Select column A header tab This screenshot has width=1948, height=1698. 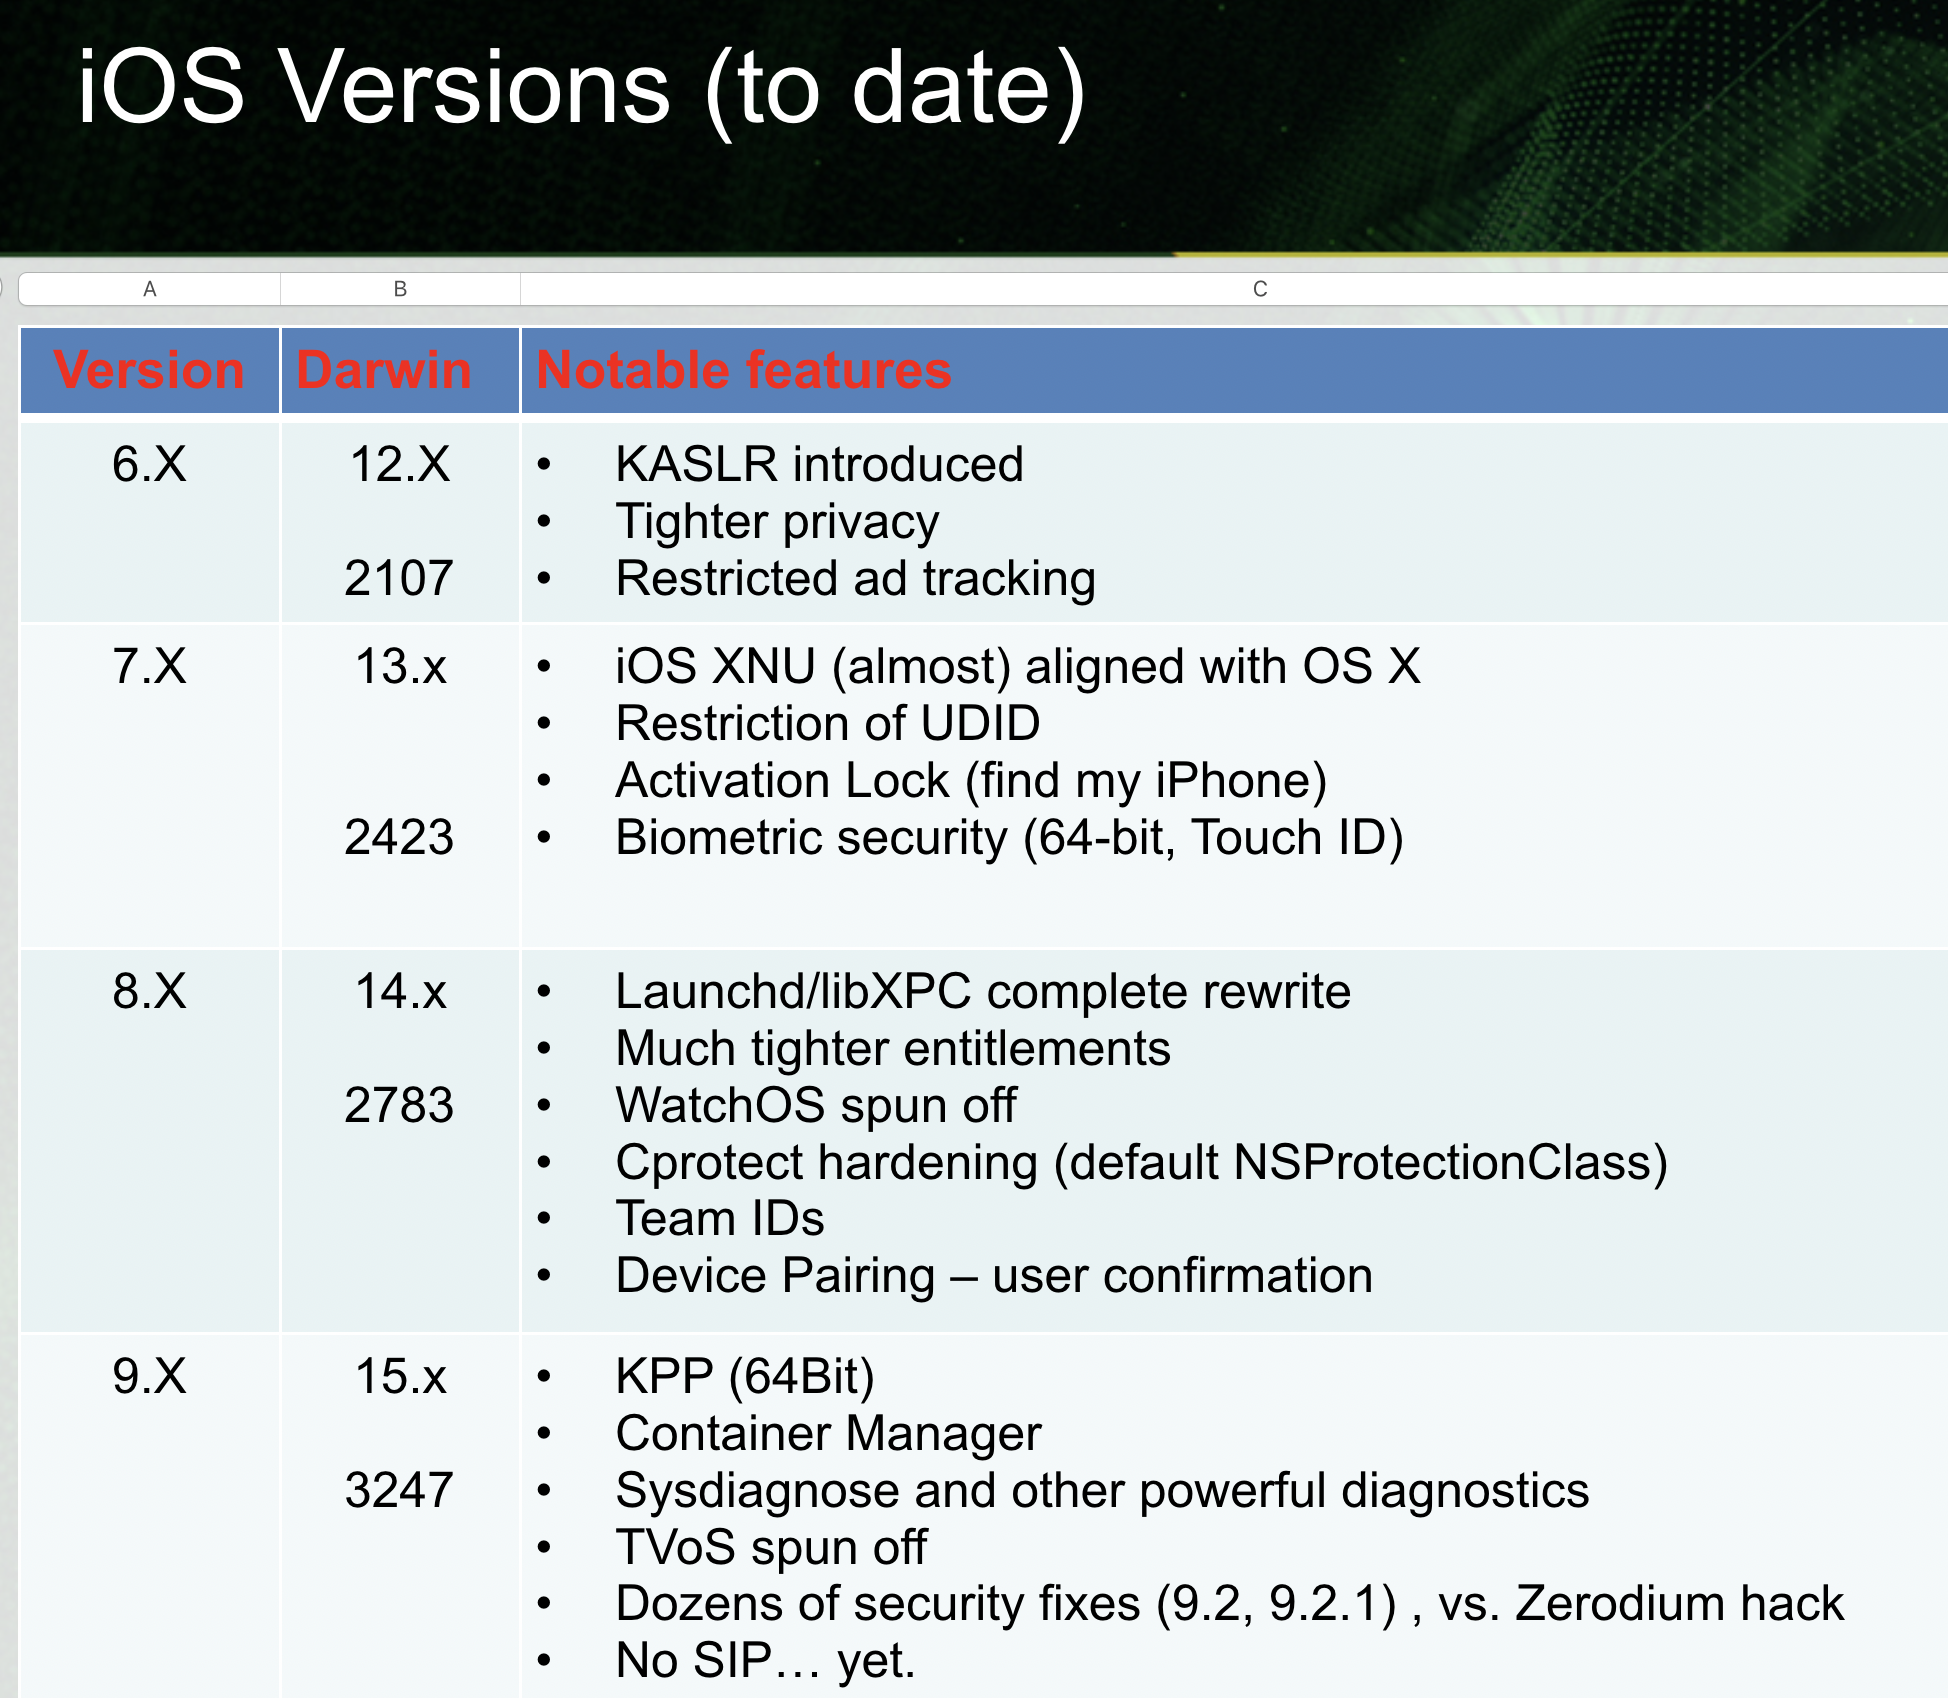[150, 289]
